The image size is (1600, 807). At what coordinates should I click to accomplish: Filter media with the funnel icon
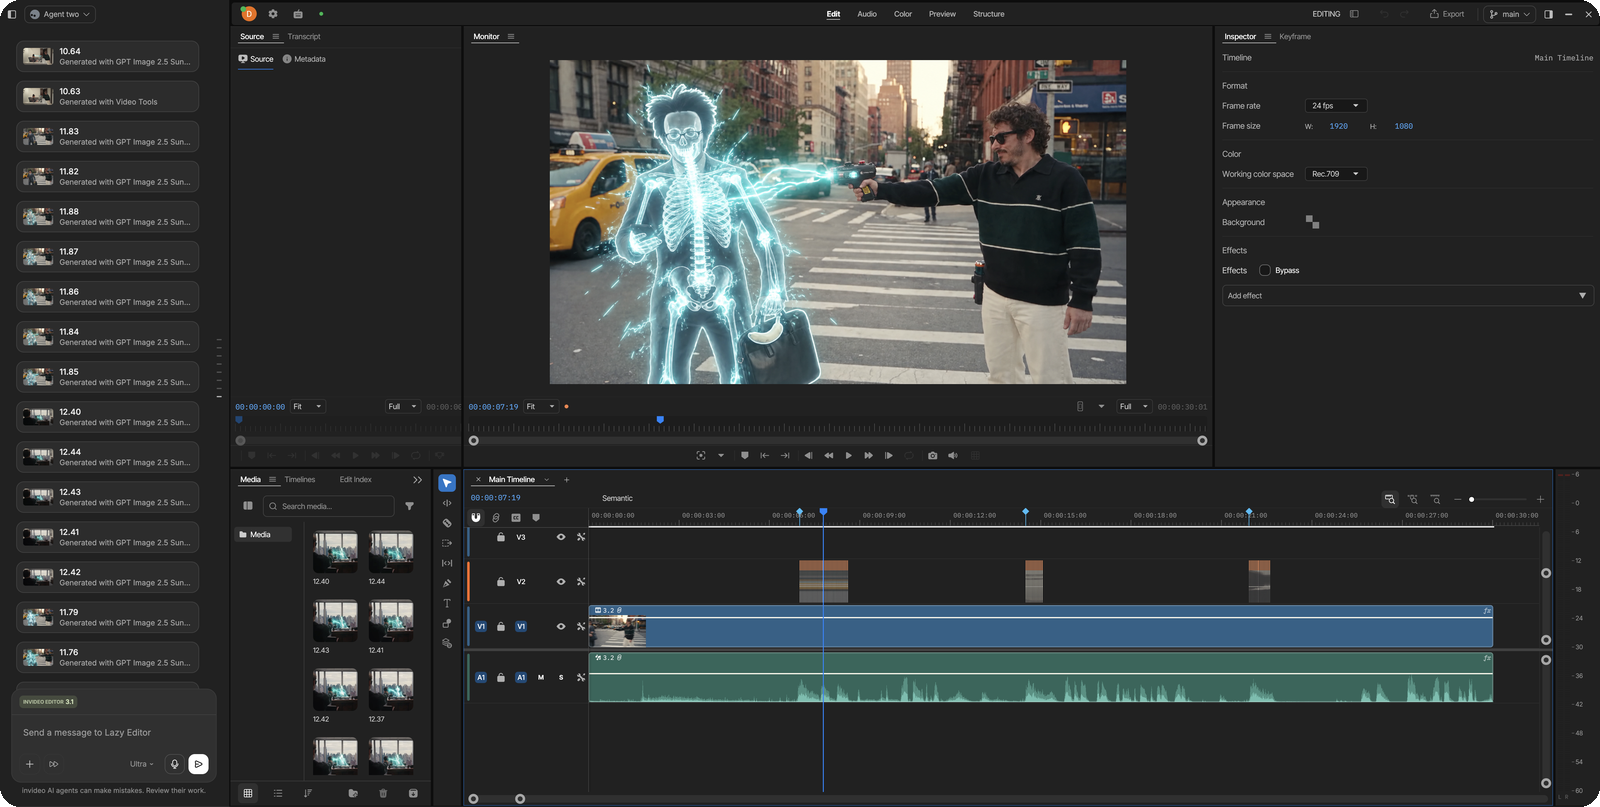[410, 507]
